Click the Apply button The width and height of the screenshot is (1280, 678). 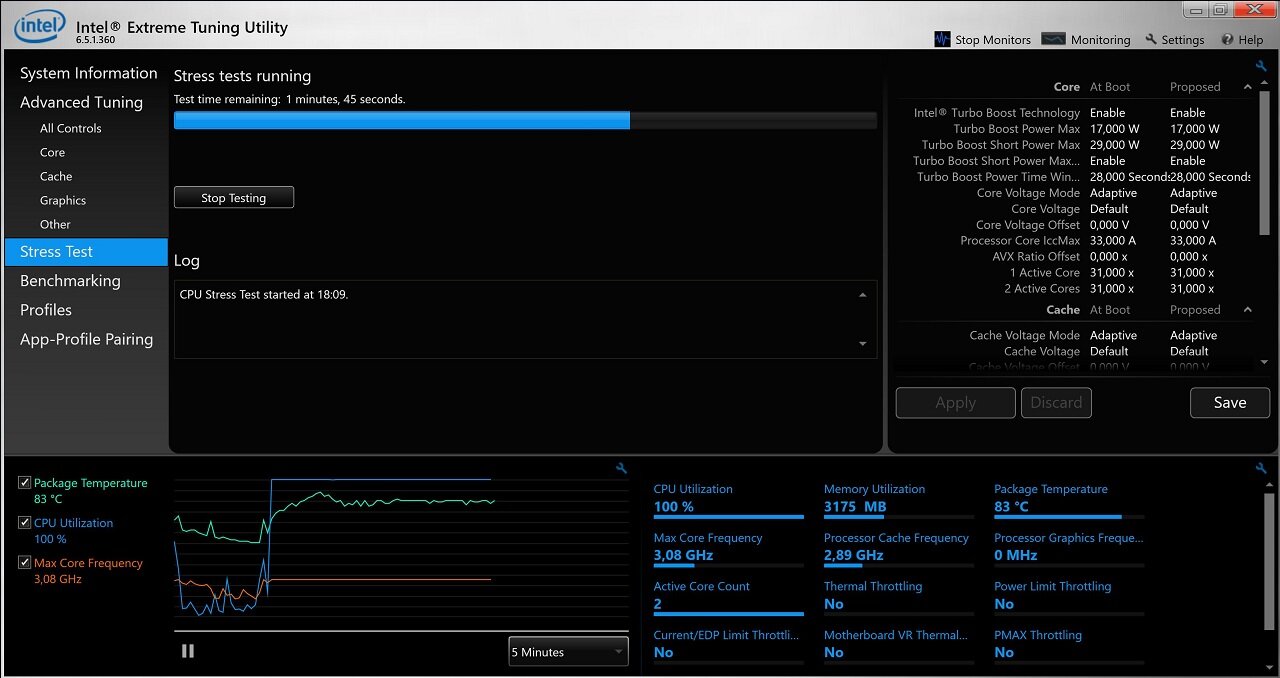(956, 403)
